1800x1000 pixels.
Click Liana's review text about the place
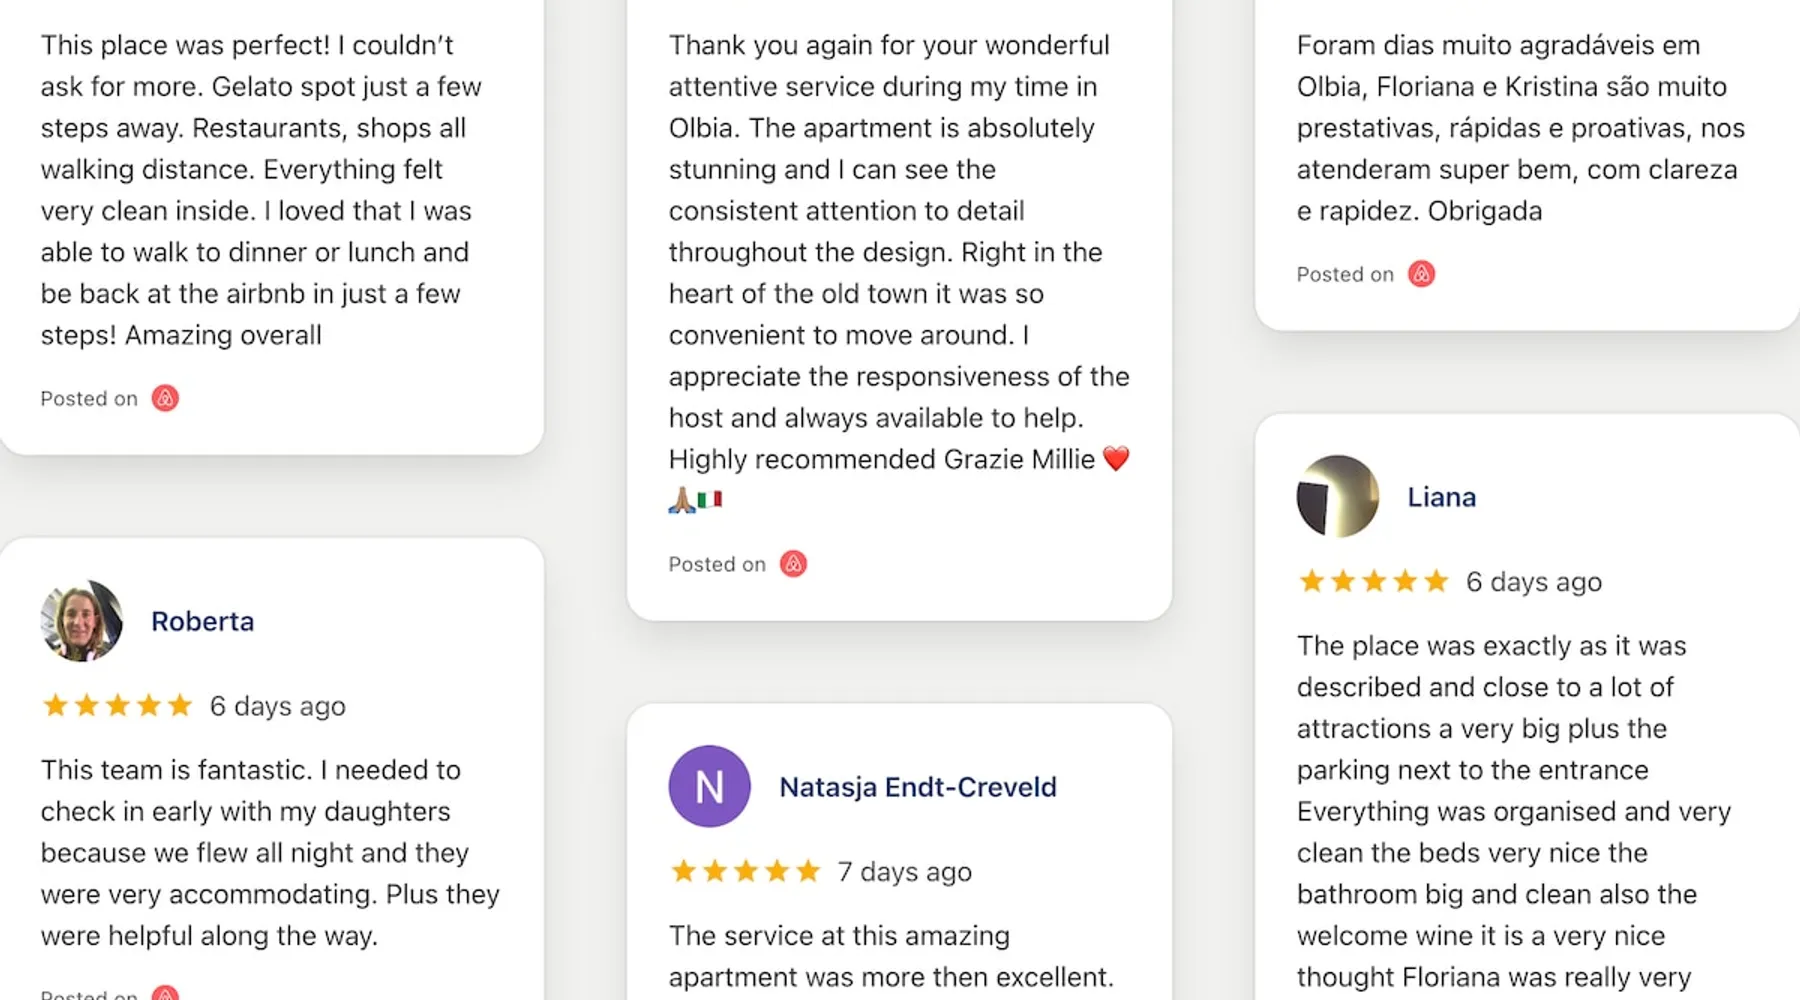click(1513, 810)
